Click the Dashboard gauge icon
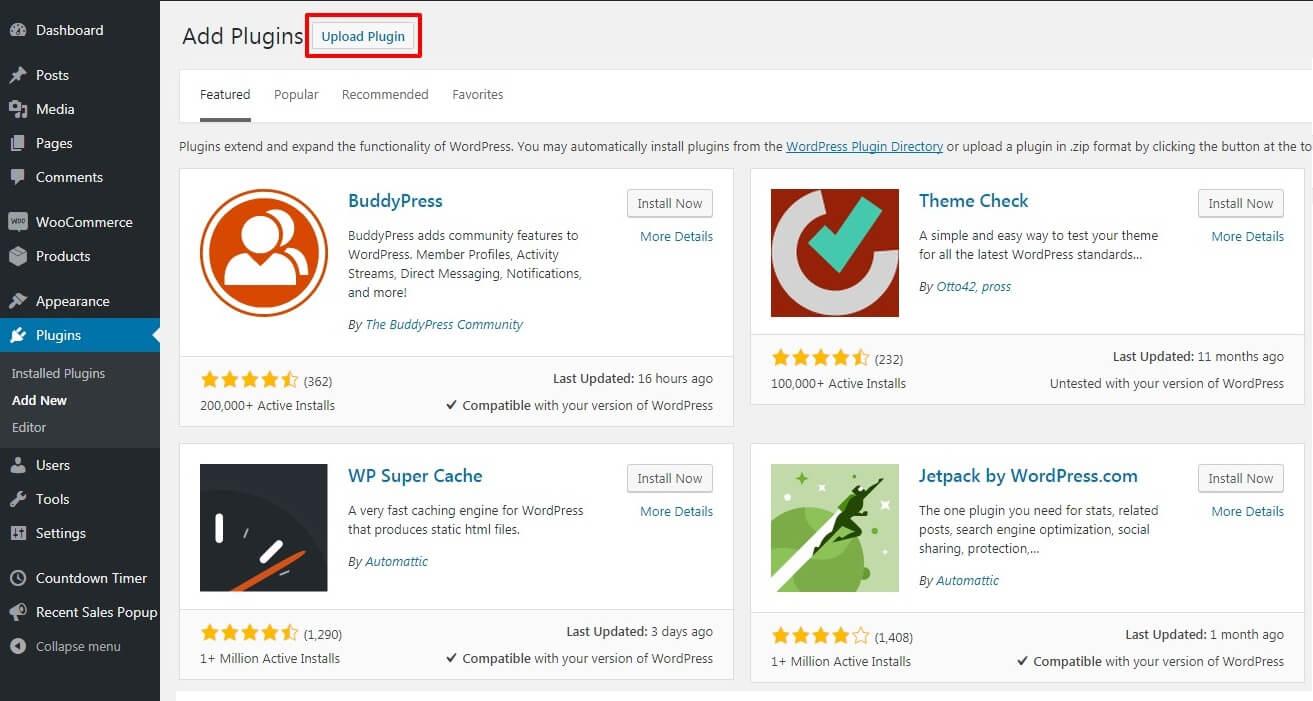 (18, 30)
